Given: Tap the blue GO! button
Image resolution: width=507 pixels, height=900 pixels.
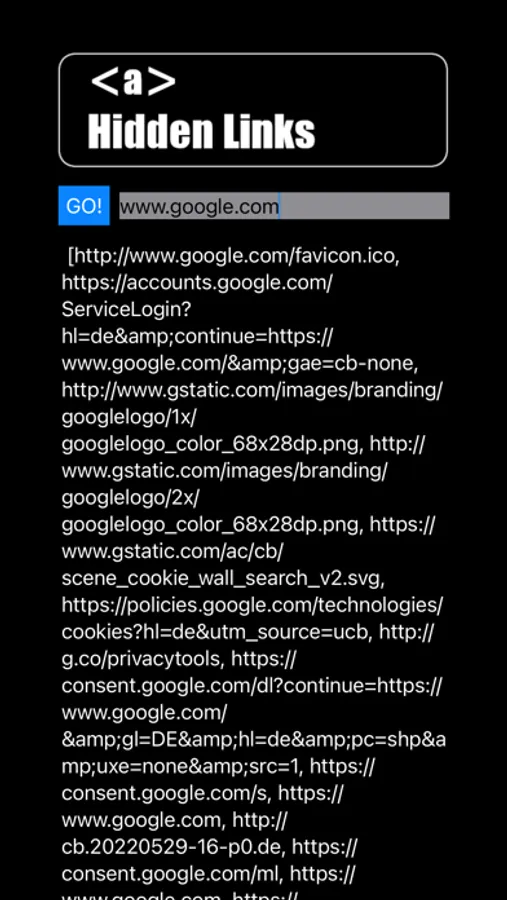Looking at the screenshot, I should pos(84,205).
